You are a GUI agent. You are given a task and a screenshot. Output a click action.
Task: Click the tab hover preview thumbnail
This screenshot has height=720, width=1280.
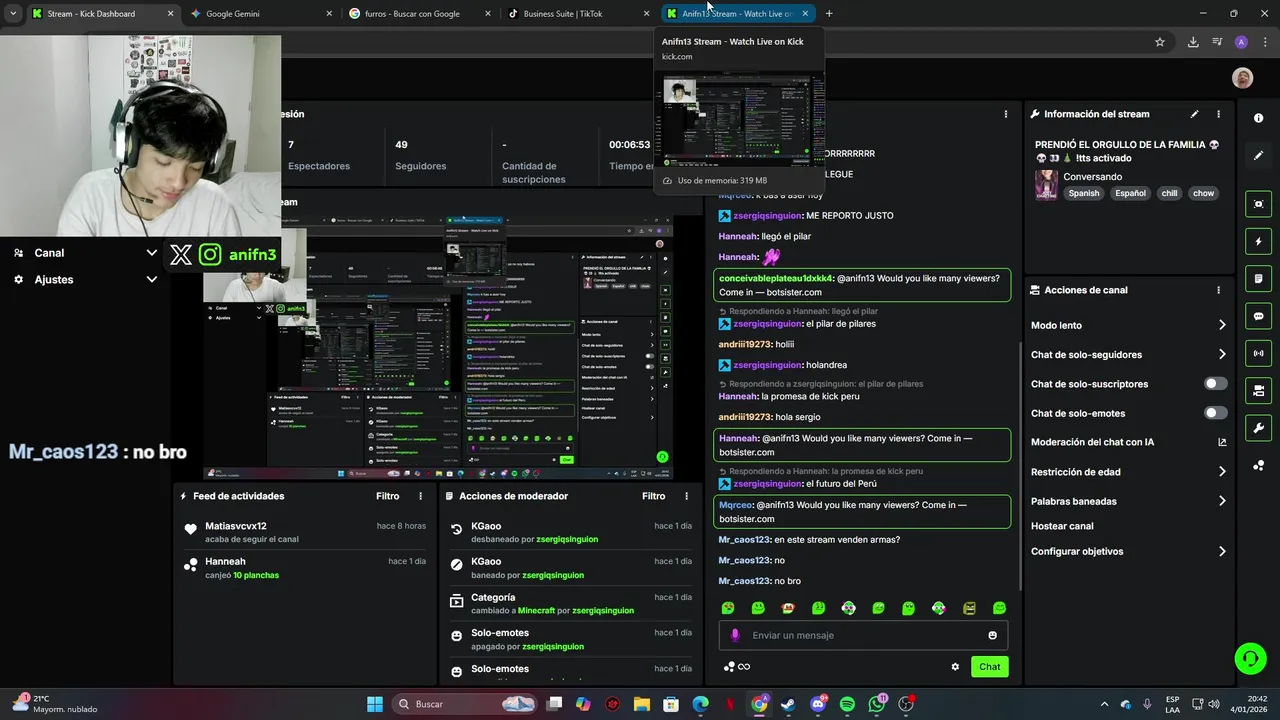[x=740, y=119]
